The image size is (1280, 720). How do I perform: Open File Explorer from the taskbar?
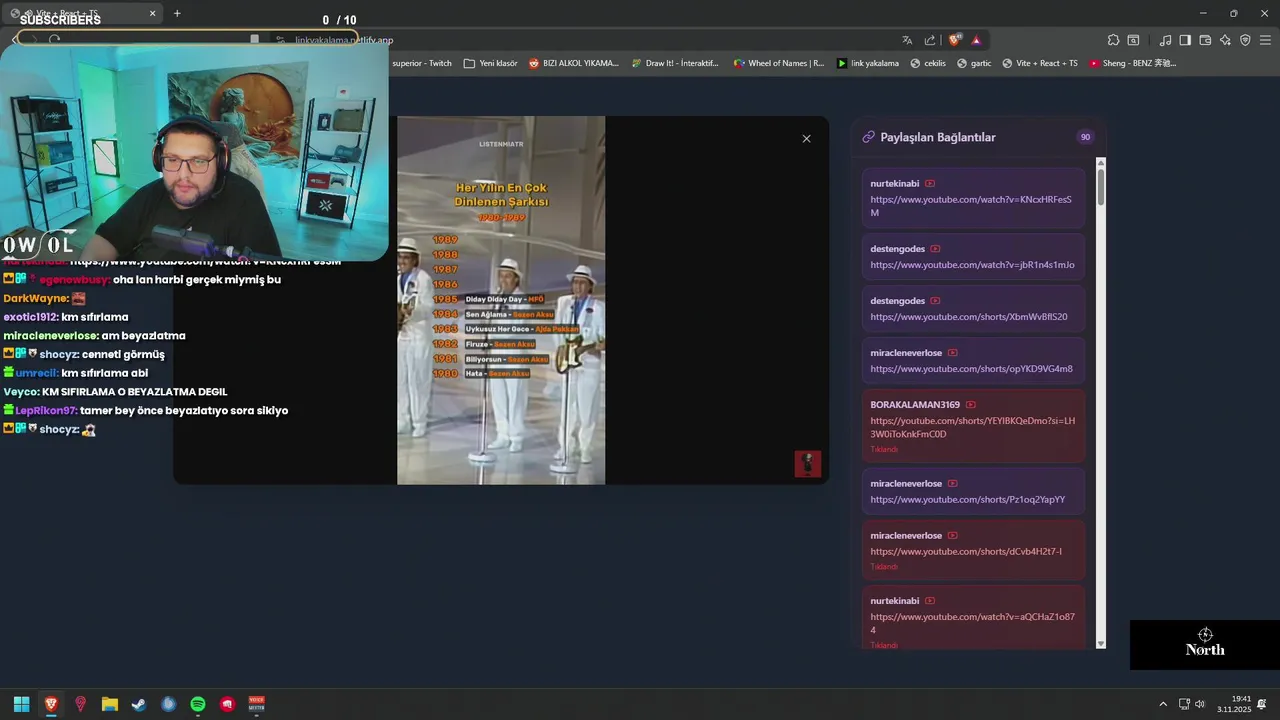pos(110,704)
